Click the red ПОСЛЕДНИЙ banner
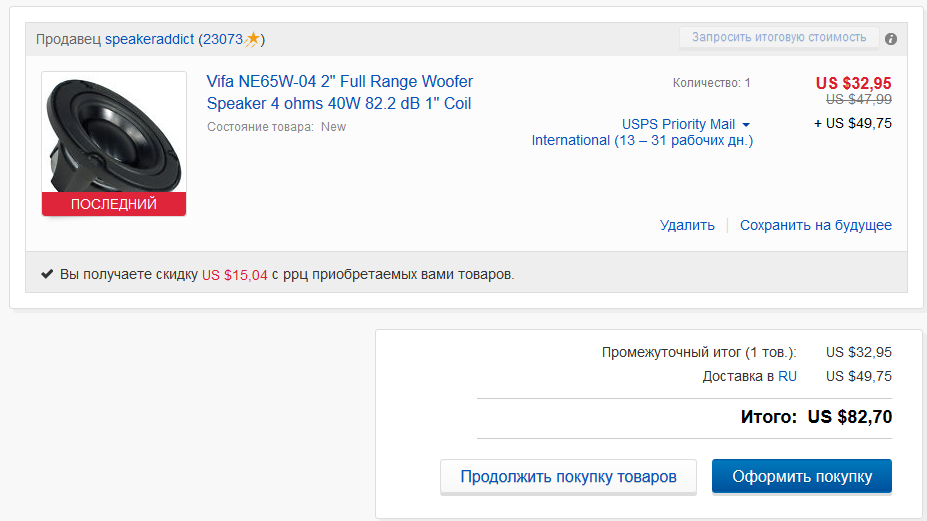The width and height of the screenshot is (927, 521). pyautogui.click(x=113, y=204)
